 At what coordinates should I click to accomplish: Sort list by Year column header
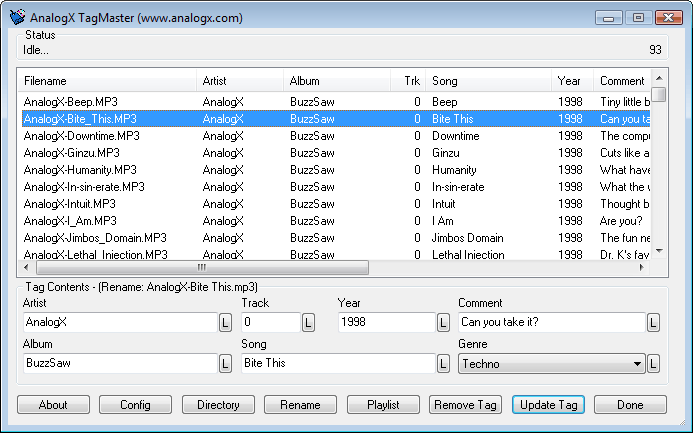click(573, 81)
